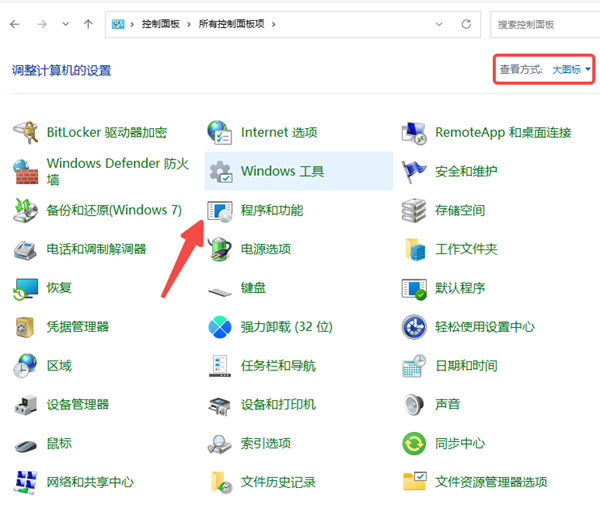This screenshot has width=600, height=505.
Task: Open the 日期和时间 icon
Action: click(x=414, y=366)
